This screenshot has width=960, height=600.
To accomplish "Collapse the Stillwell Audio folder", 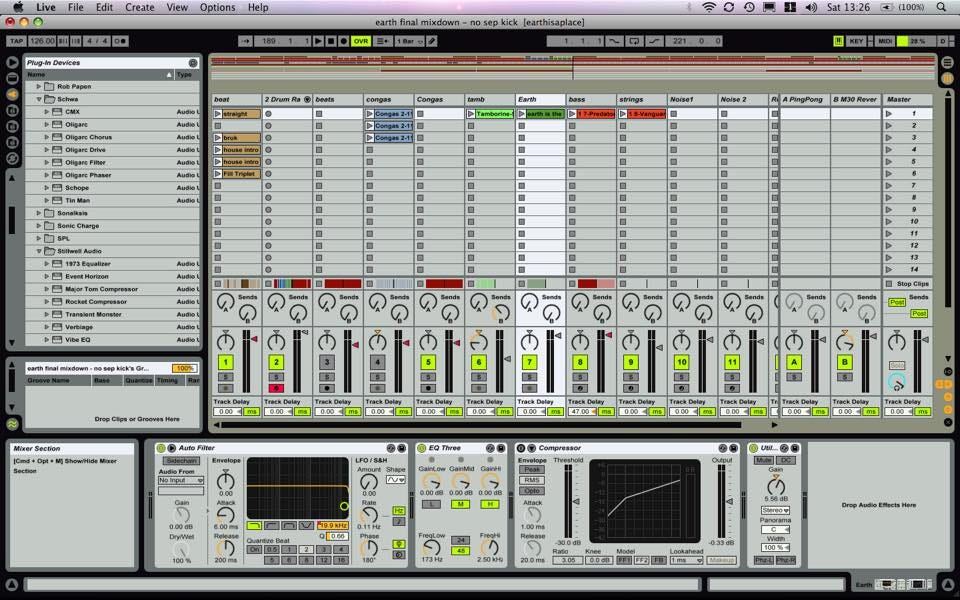I will (x=39, y=251).
